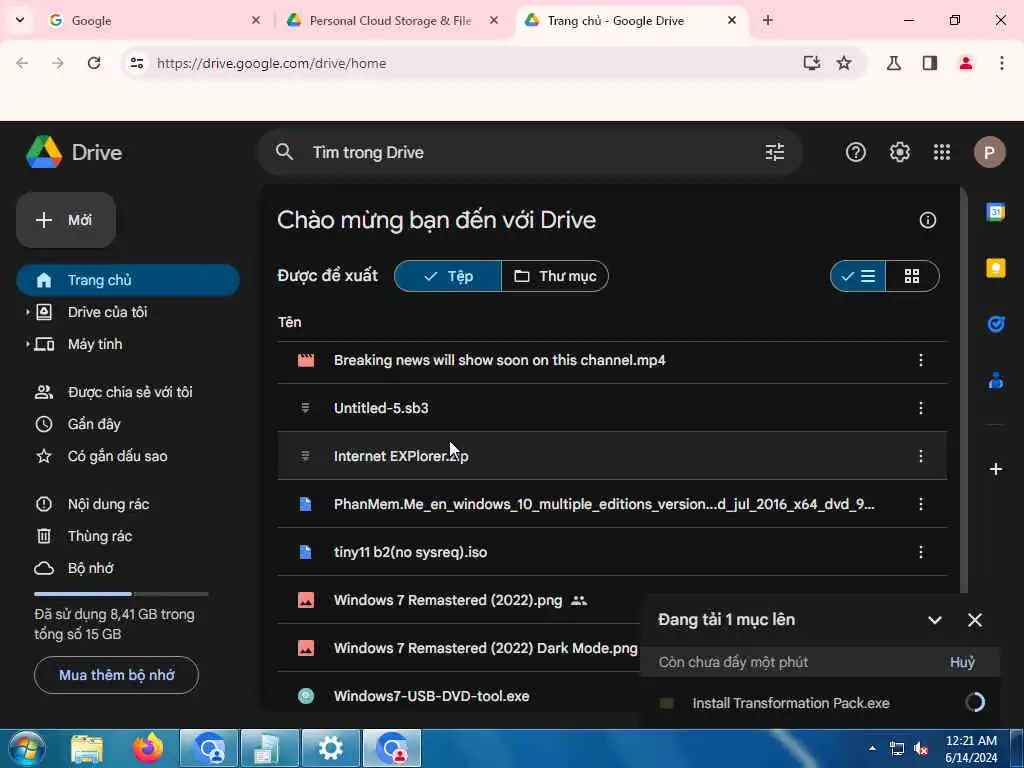The image size is (1024, 768).
Task: Cancel upload with Huỷ link
Action: [x=962, y=662]
